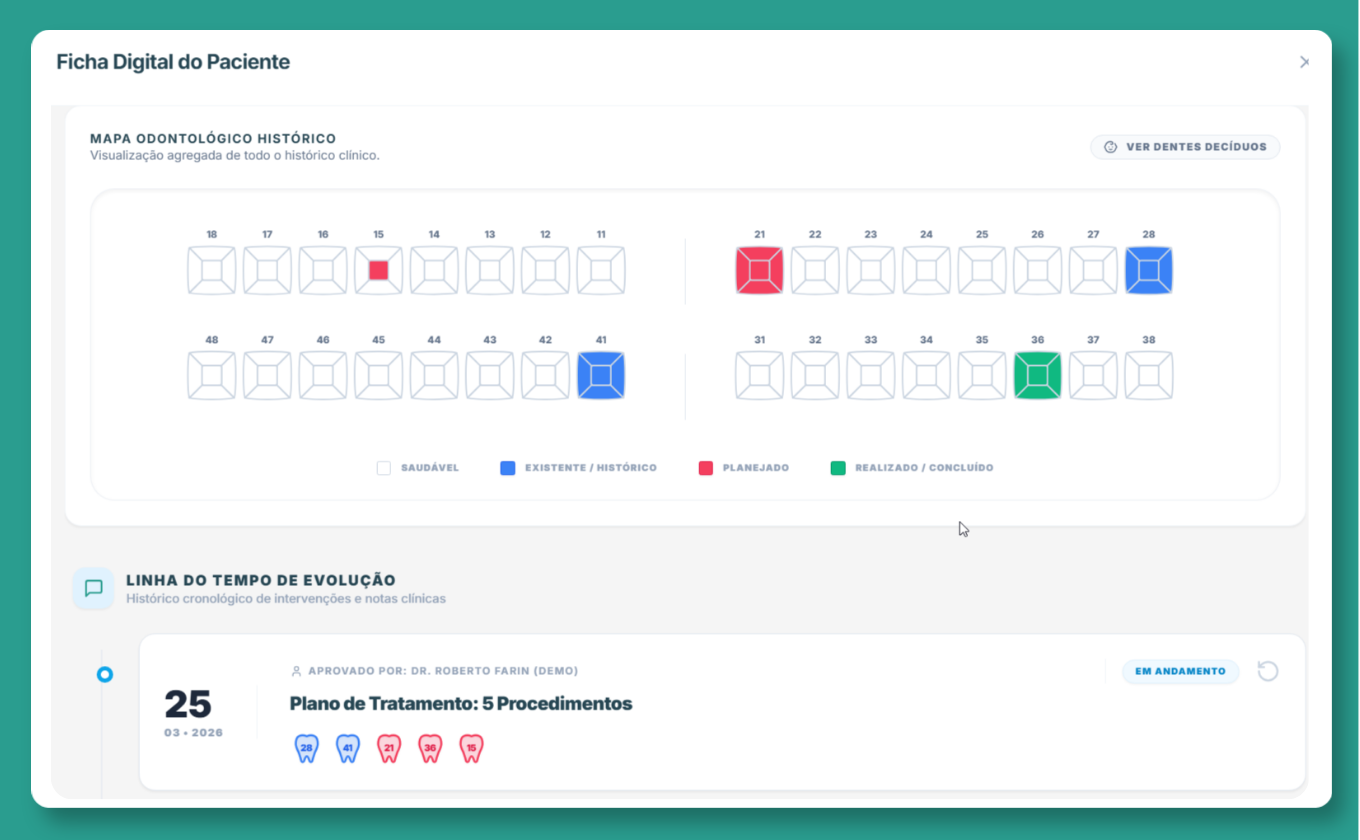The width and height of the screenshot is (1360, 840).
Task: Click the Planejado red legend swatch
Action: click(x=706, y=468)
